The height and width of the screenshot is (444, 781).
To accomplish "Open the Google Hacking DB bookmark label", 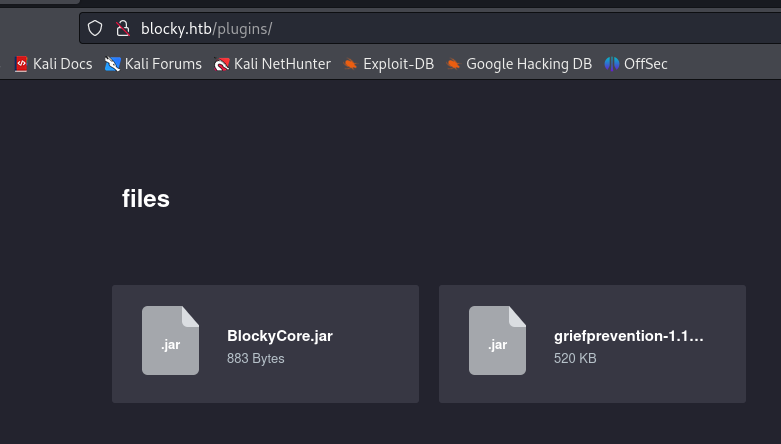I will 529,64.
